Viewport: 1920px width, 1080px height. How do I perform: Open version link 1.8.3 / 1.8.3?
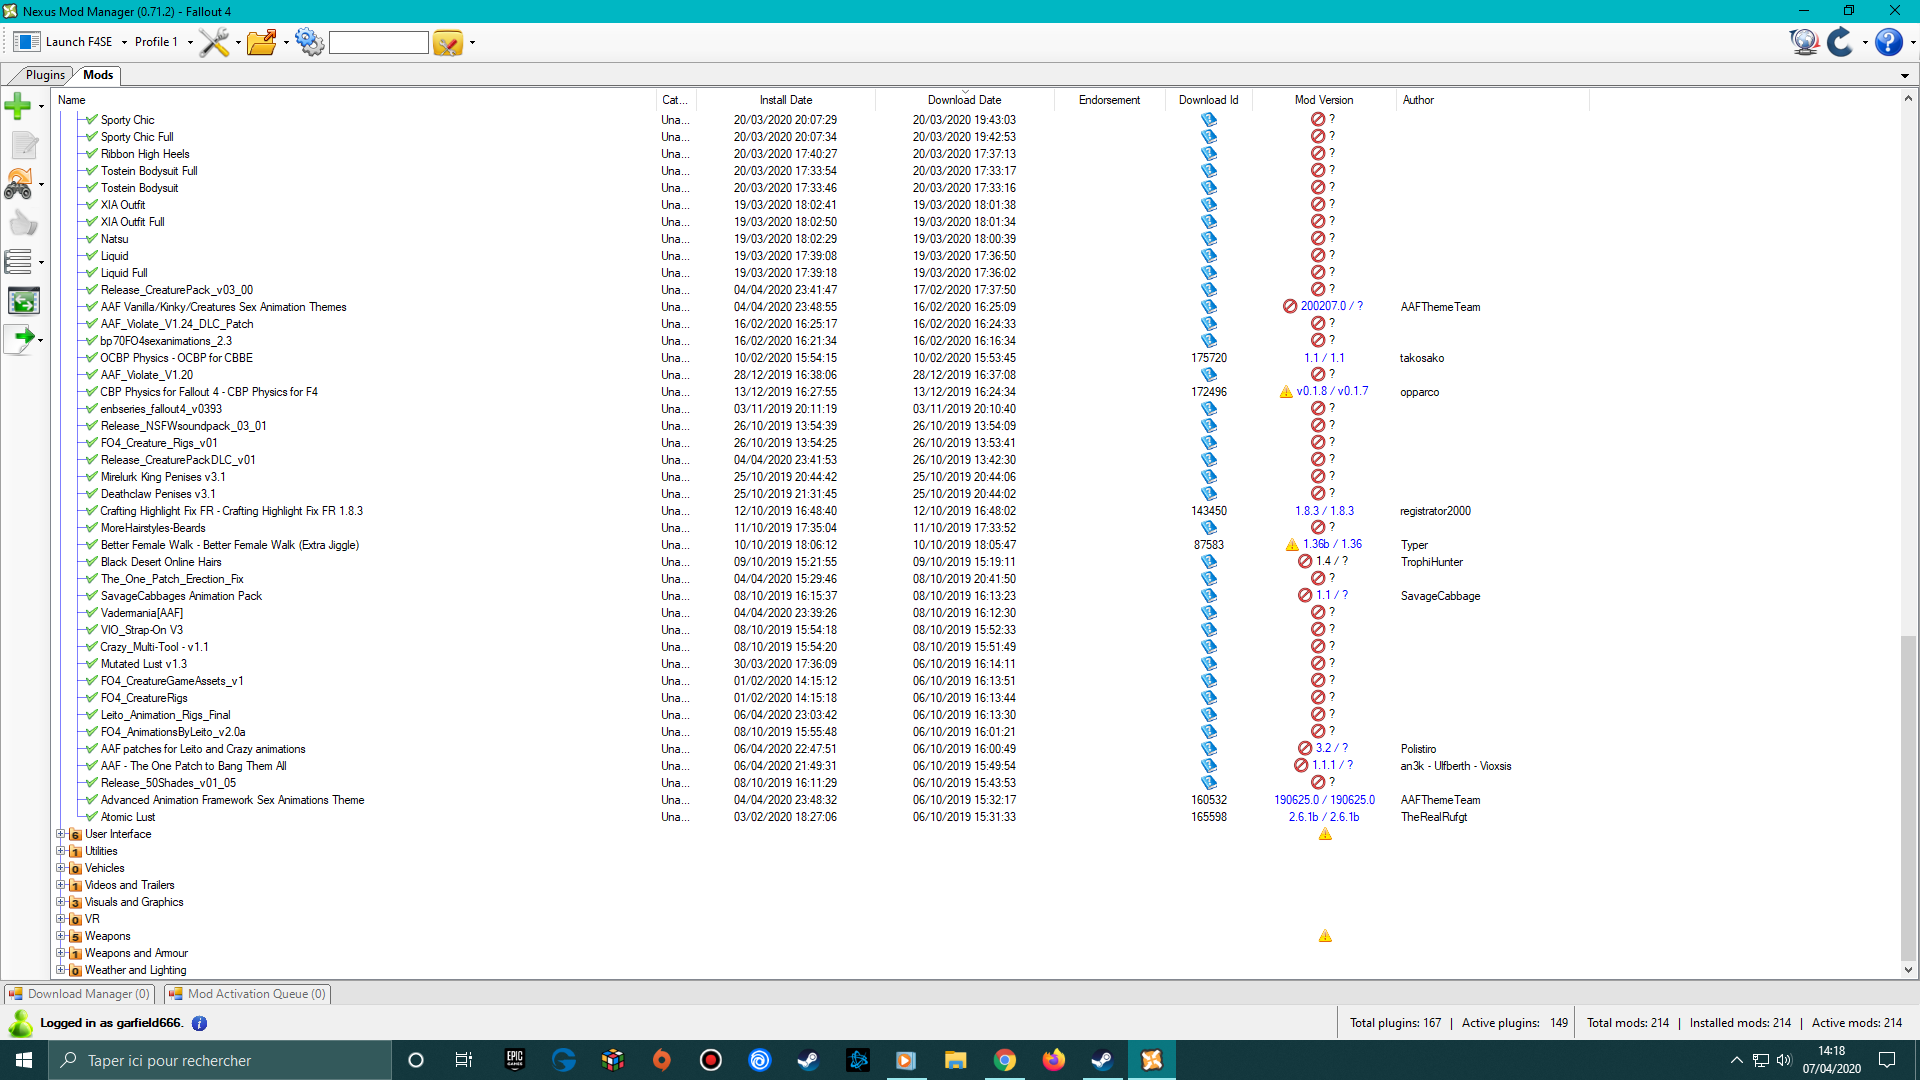1324,511
